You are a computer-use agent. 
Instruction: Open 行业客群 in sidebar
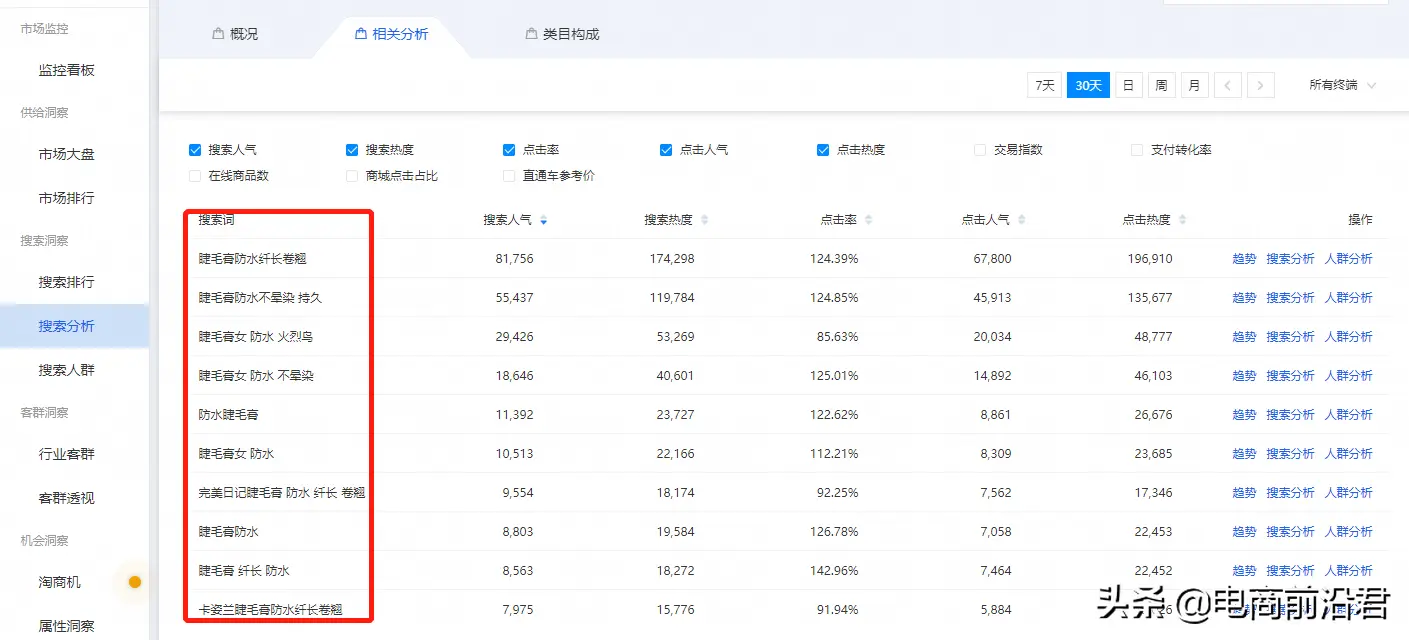(66, 454)
